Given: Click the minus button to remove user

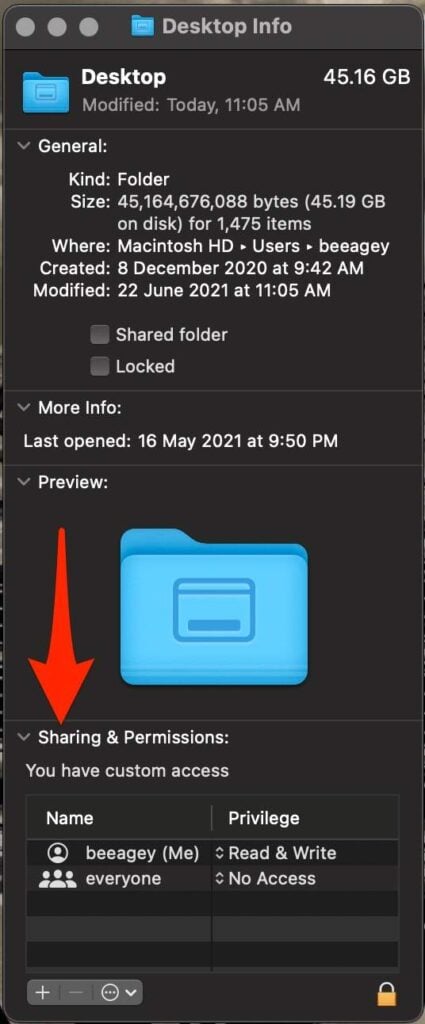Looking at the screenshot, I should tap(76, 993).
